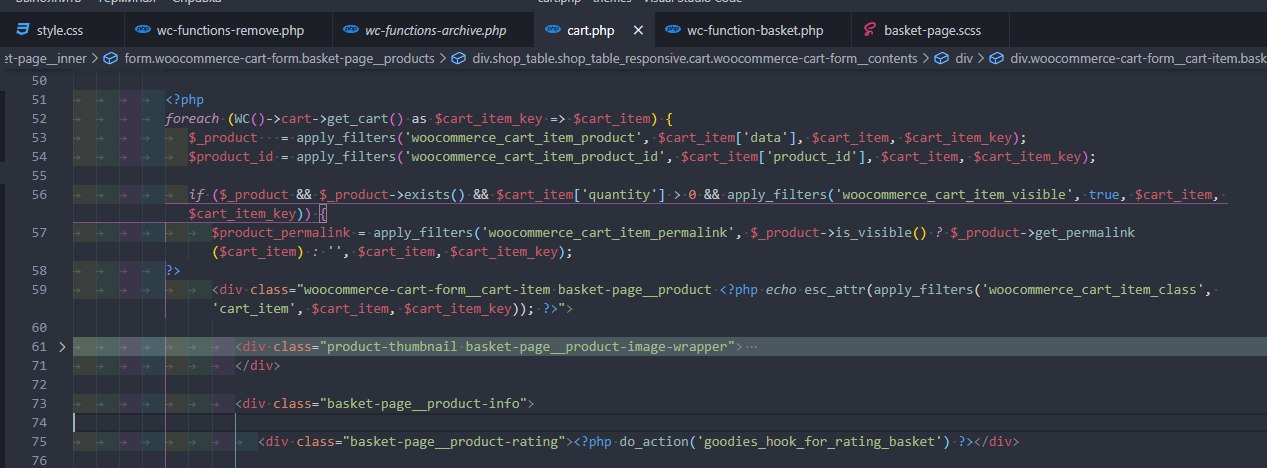Click 'goodies_hook_for_rating_basket' string on line 75
The width and height of the screenshot is (1267, 468).
click(821, 442)
